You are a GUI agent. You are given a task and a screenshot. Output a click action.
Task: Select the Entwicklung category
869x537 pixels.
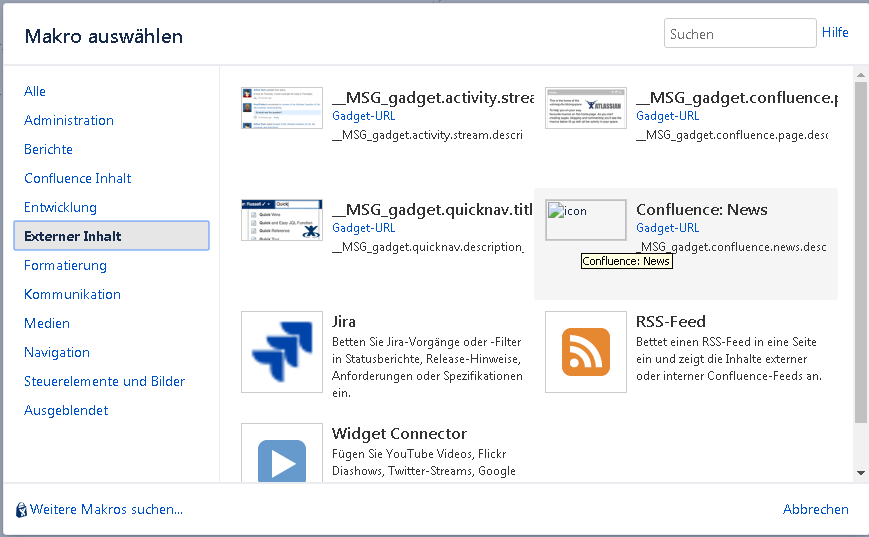[60, 207]
